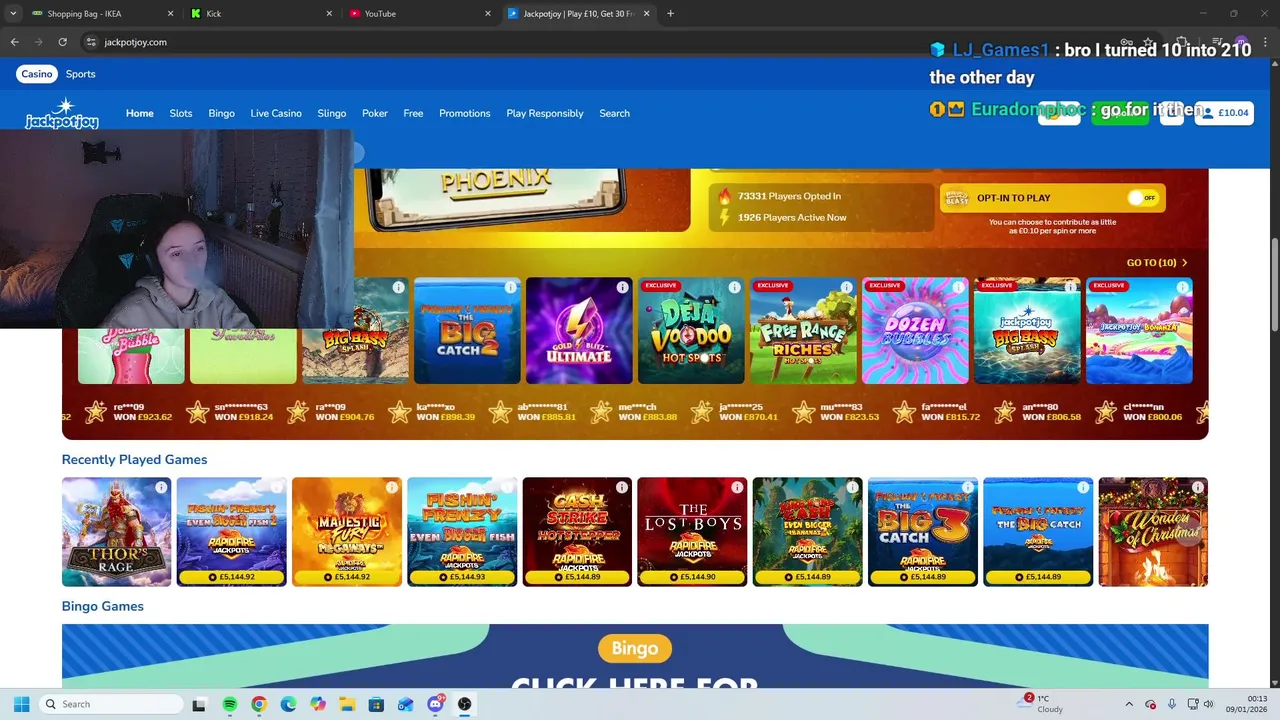Image resolution: width=1280 pixels, height=720 pixels.
Task: Open info icon on The Big Catch 3 tile
Action: (x=967, y=487)
